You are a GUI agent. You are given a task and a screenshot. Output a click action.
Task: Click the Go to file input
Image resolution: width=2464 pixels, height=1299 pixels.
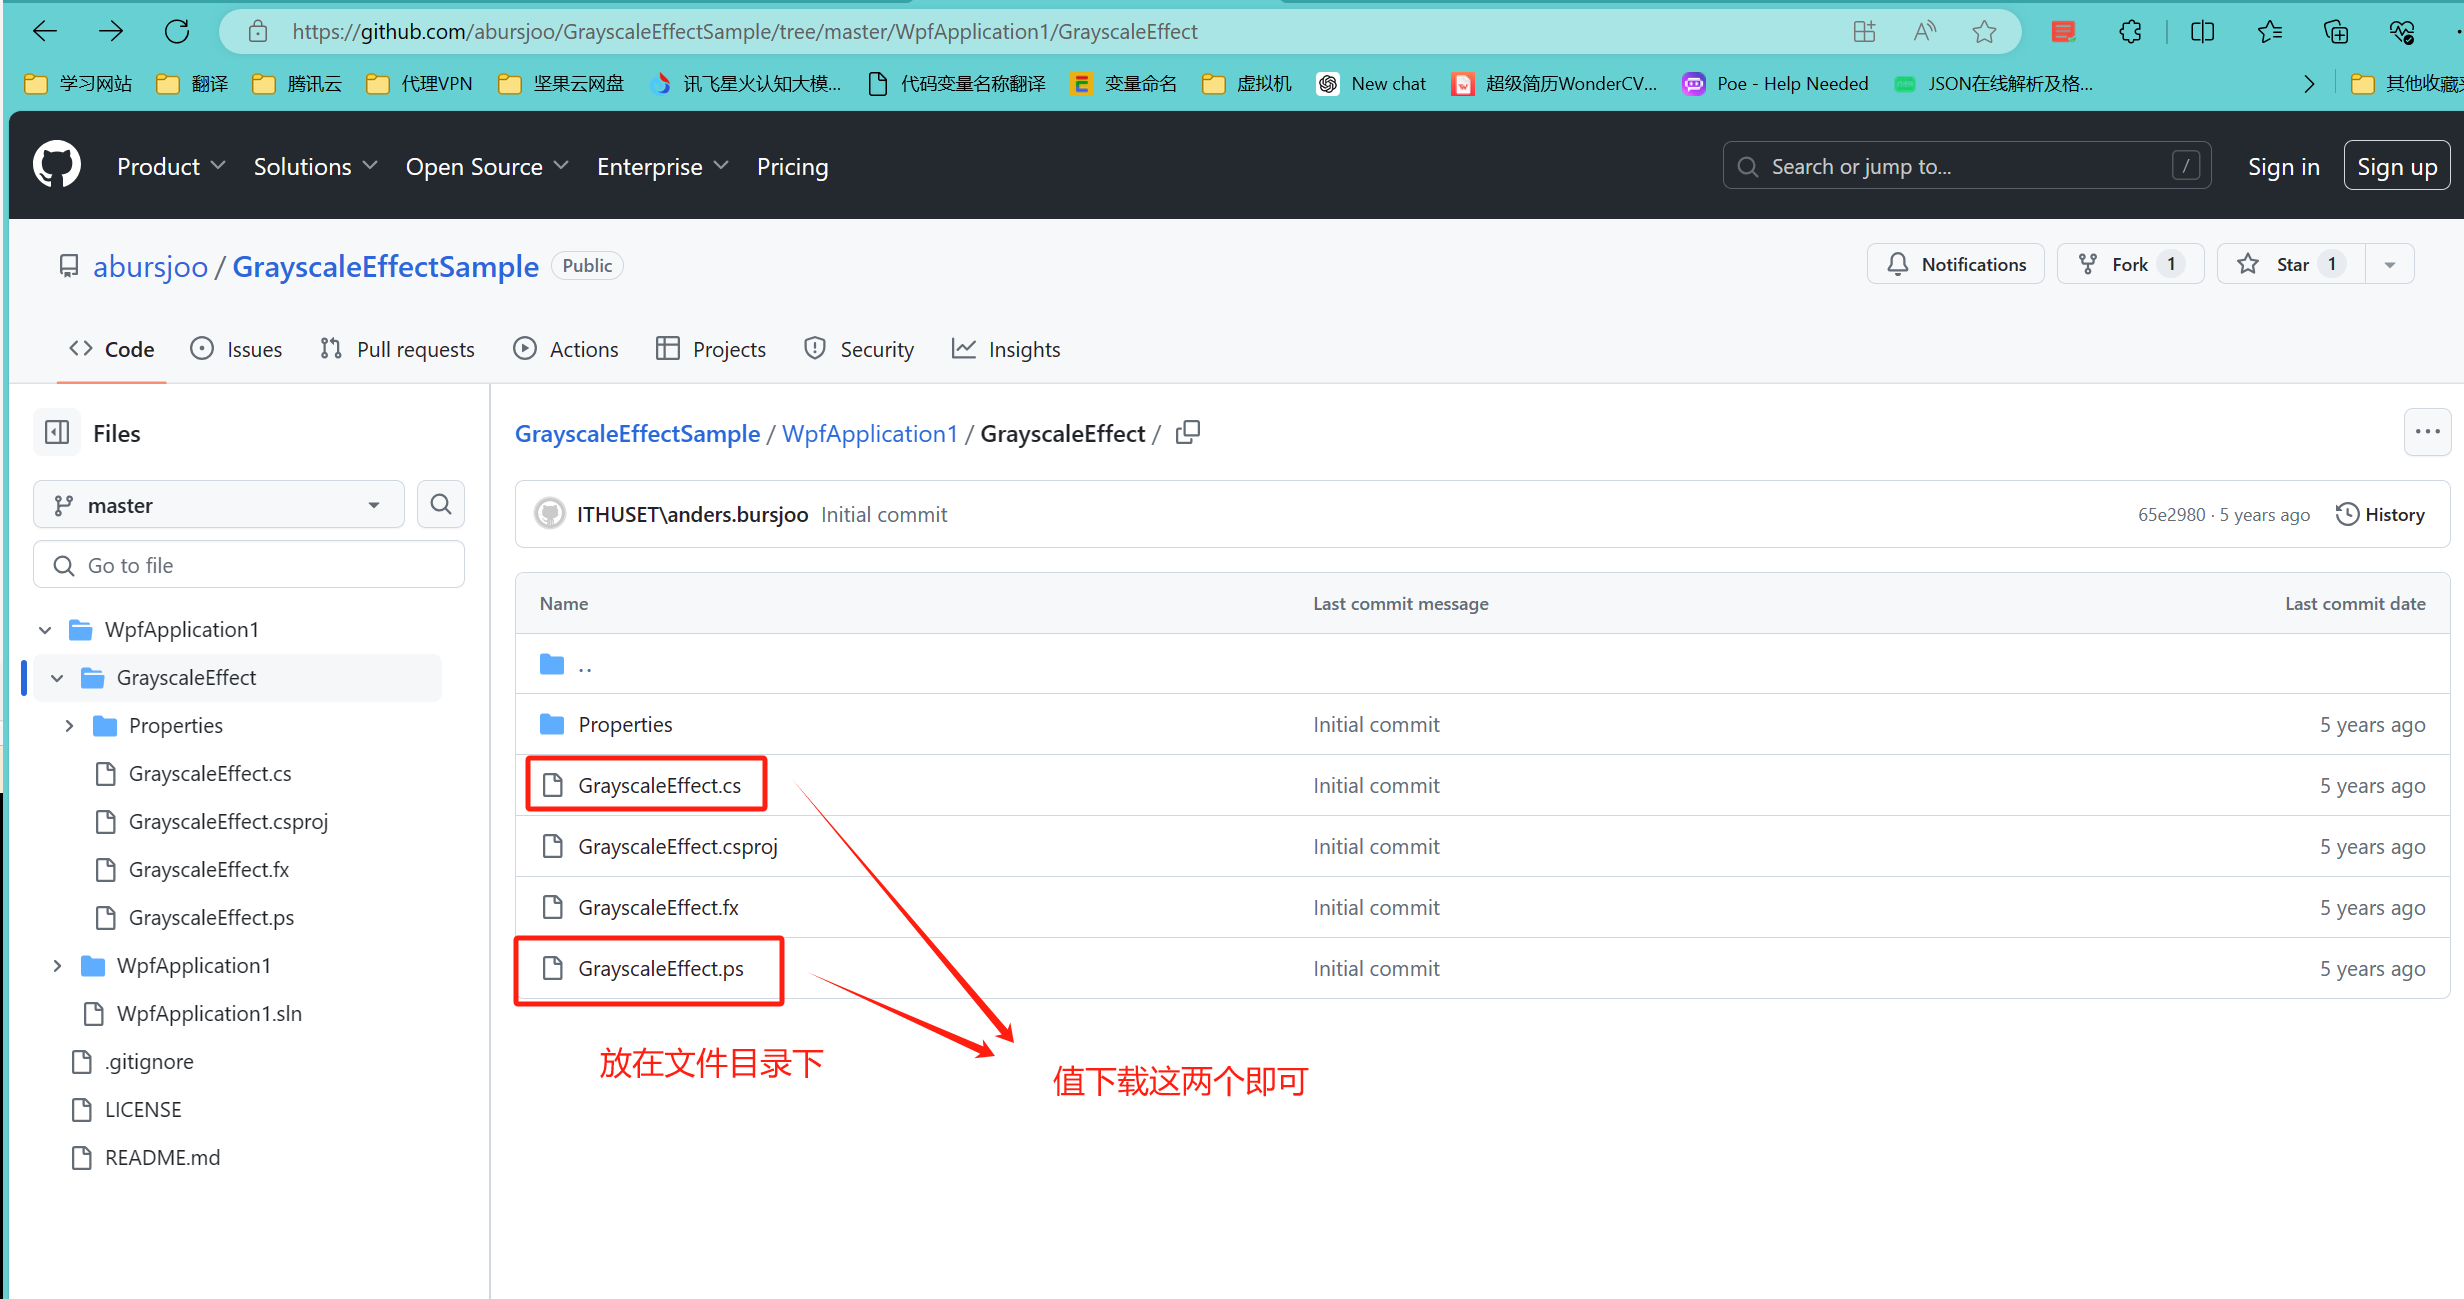coord(249,565)
